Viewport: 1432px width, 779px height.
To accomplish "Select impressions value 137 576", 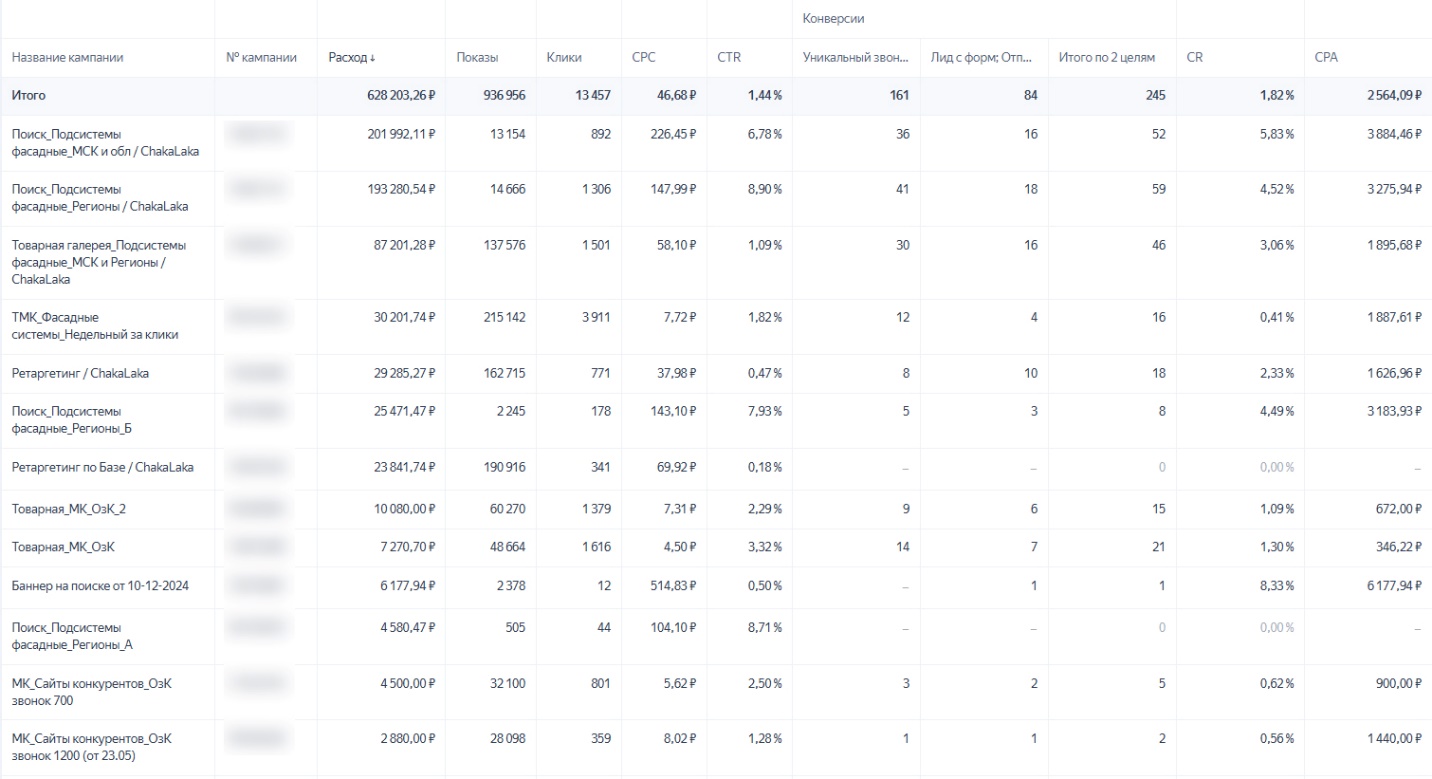I will pyautogui.click(x=505, y=245).
